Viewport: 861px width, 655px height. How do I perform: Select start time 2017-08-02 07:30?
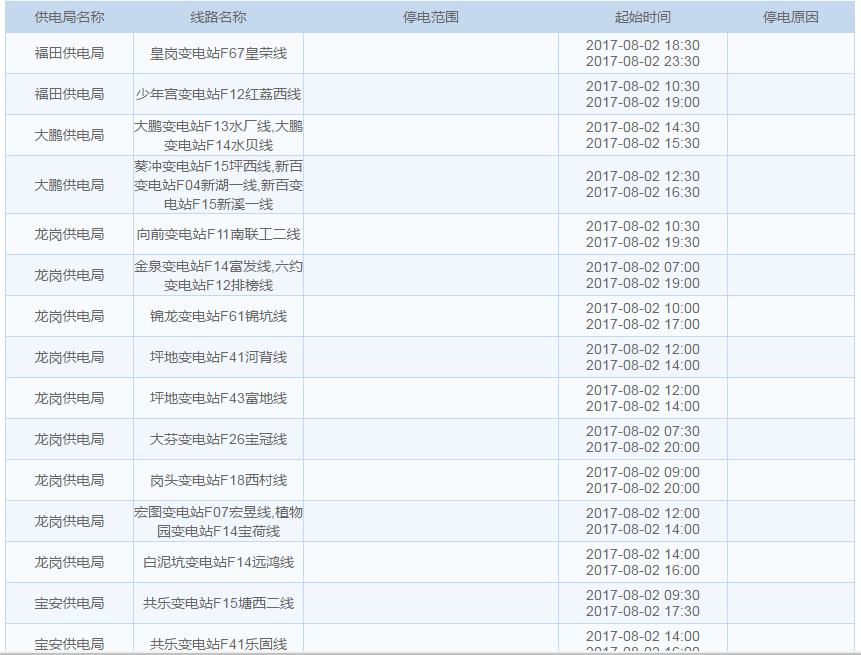coord(643,431)
